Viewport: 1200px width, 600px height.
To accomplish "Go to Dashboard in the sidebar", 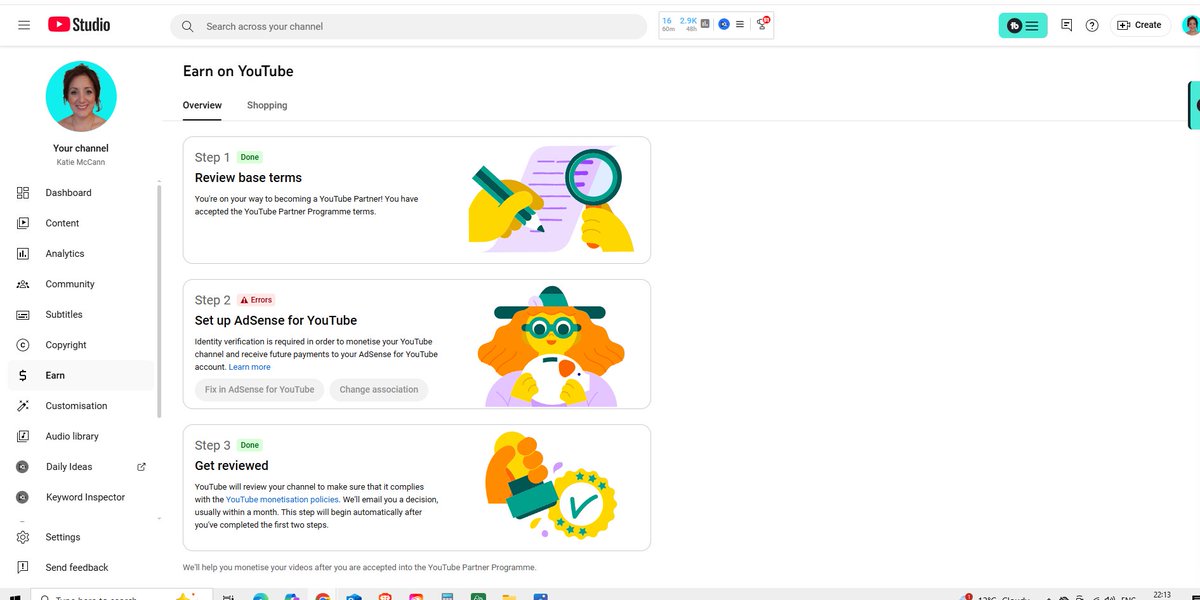I will (x=81, y=193).
